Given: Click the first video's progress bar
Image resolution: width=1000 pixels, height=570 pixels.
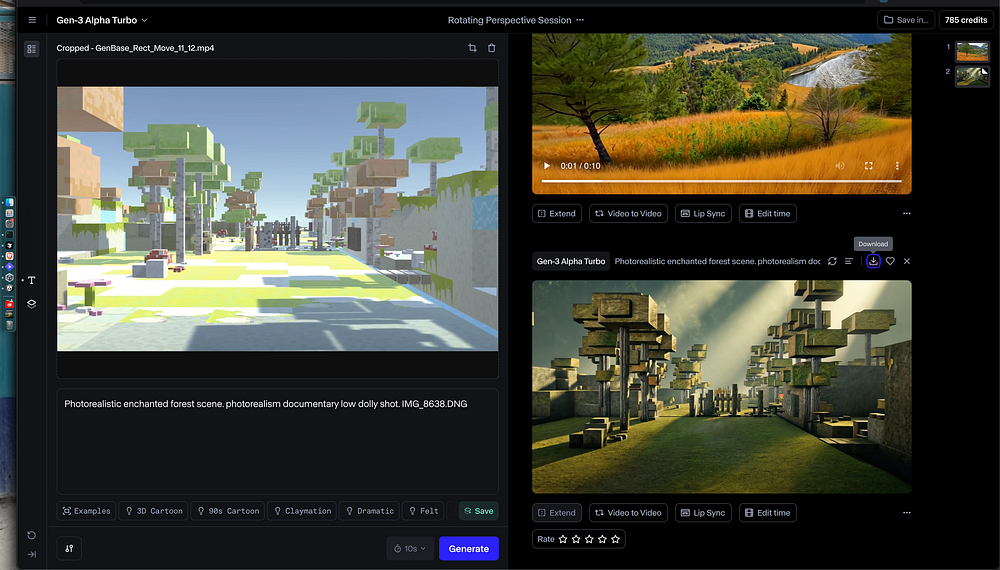Looking at the screenshot, I should [721, 181].
